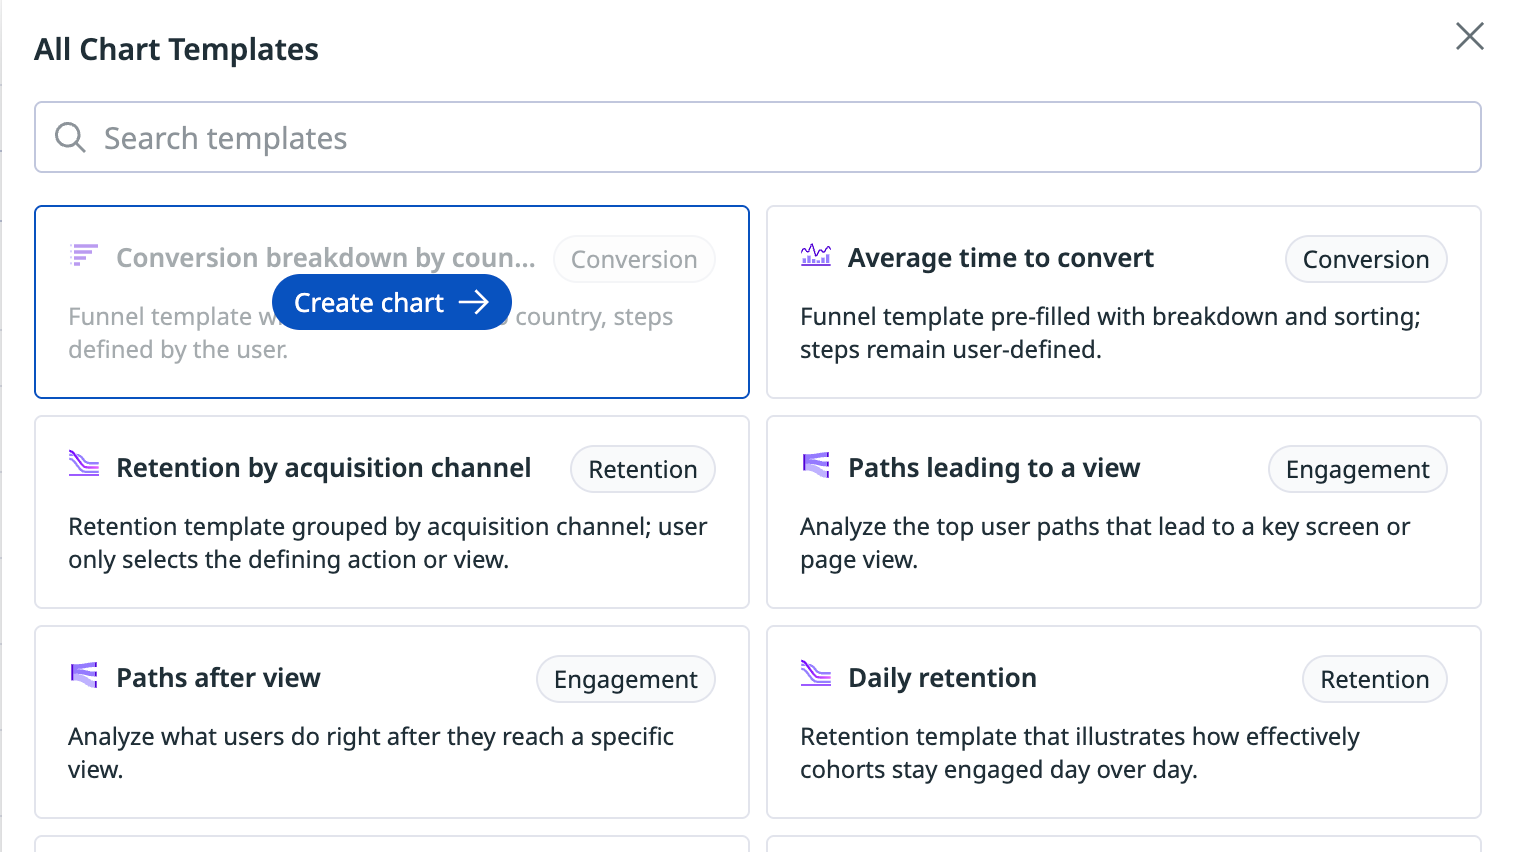
Task: Click the Conversion tag on Average time card
Action: (1365, 259)
